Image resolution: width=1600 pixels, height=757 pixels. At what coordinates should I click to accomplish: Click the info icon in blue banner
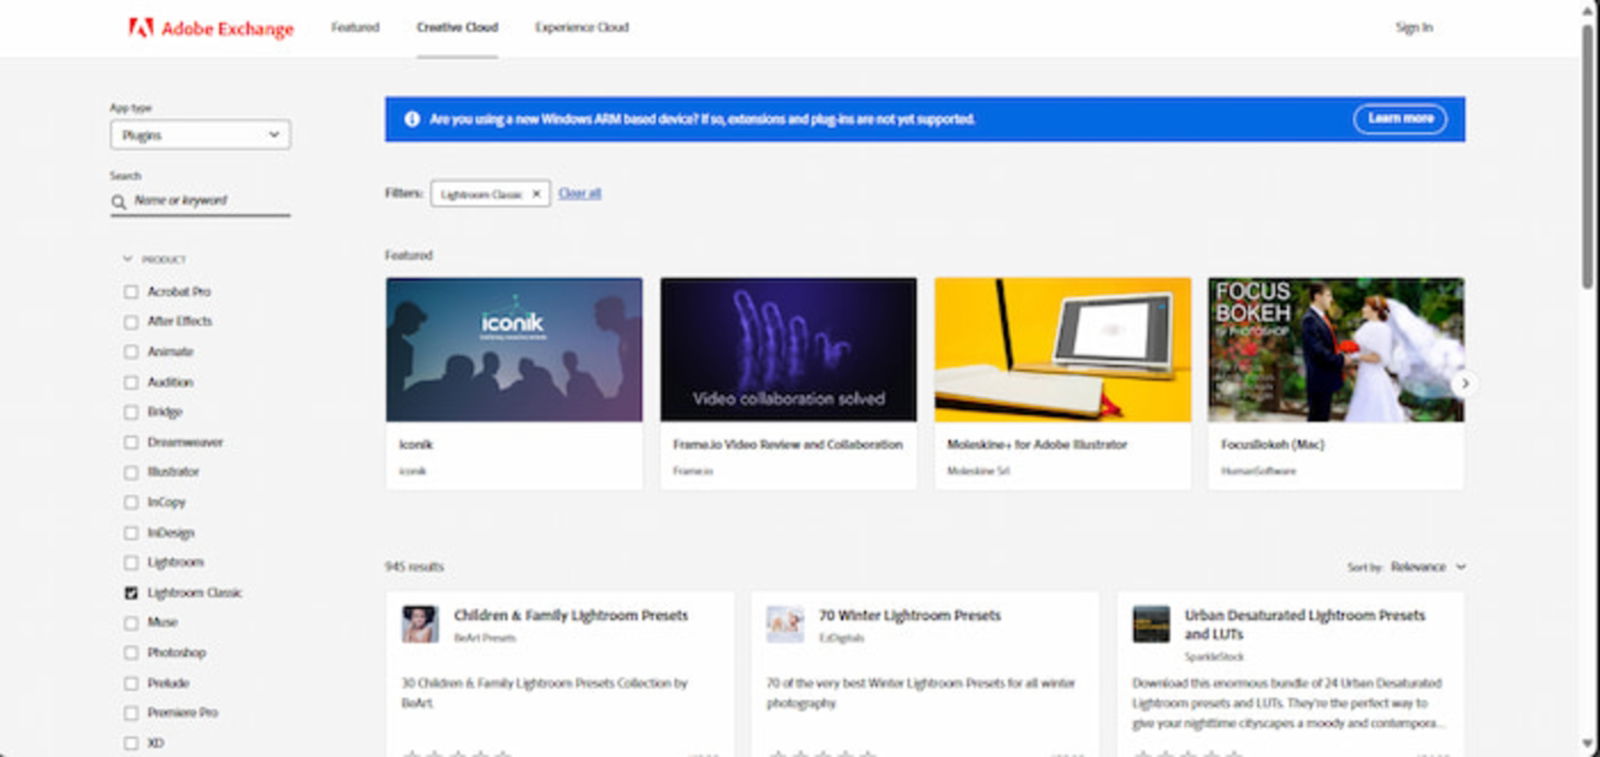(412, 119)
